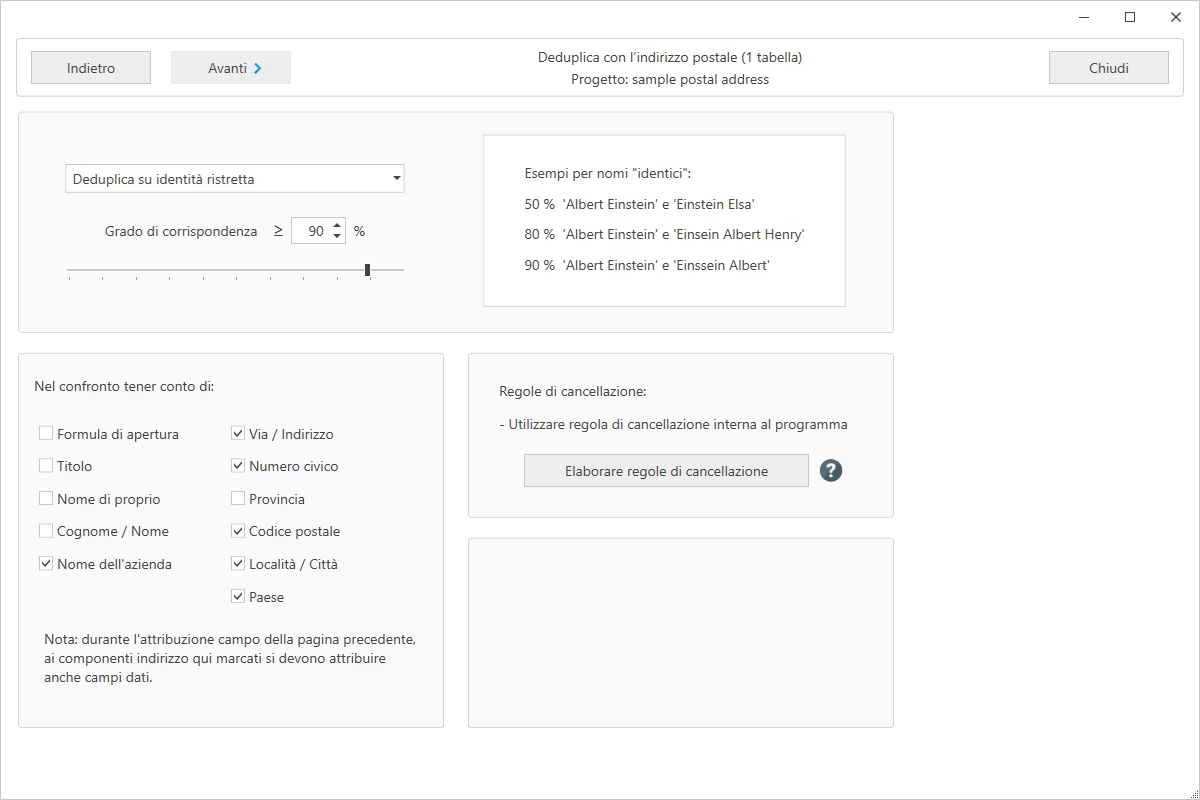
Task: Disable the Paese checkbox
Action: (x=238, y=597)
